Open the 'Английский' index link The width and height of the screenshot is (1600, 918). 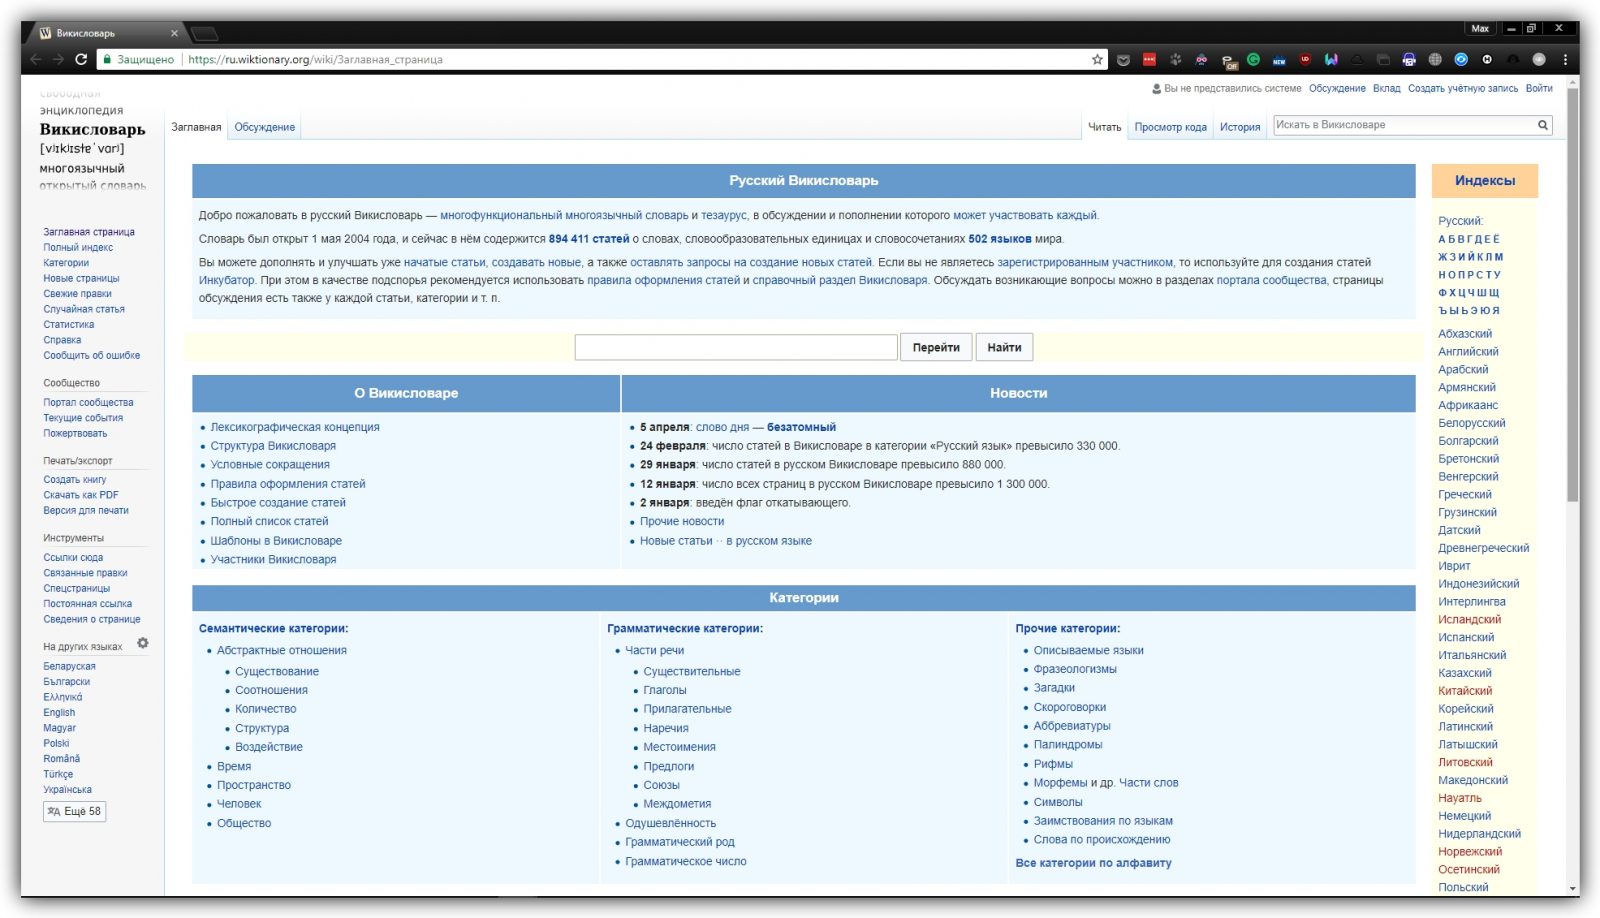[1468, 352]
